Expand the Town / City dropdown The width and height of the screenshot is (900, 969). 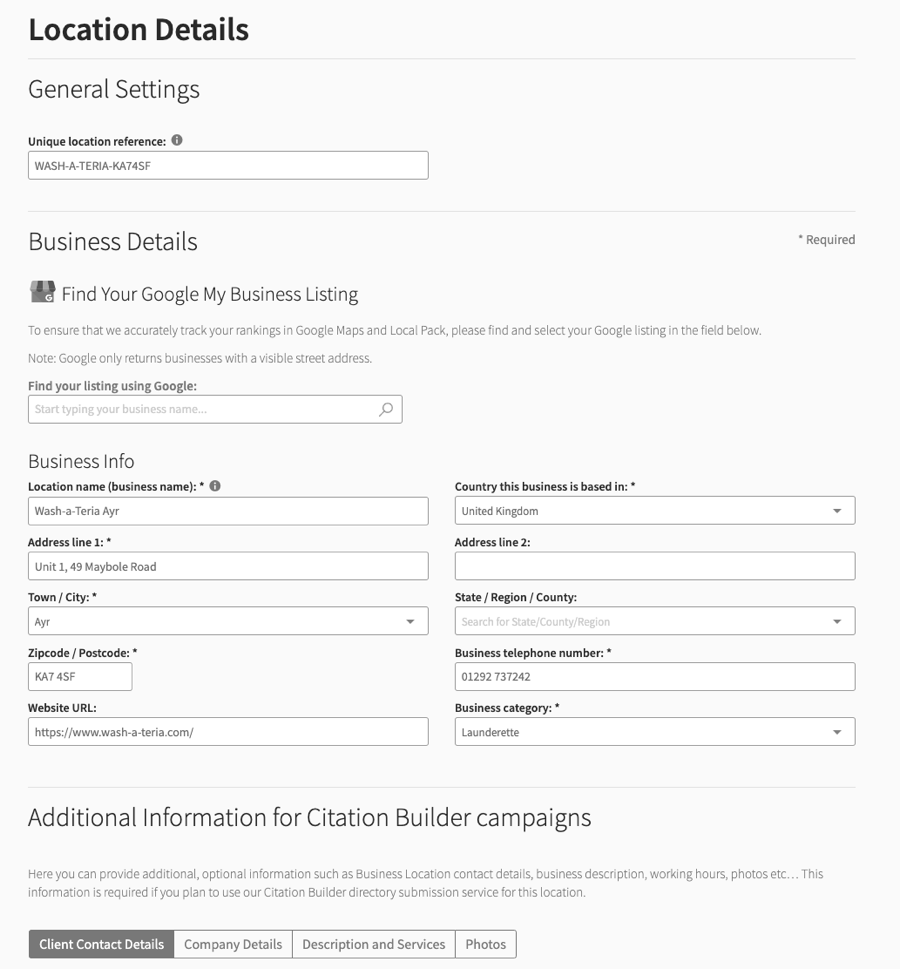pos(410,621)
